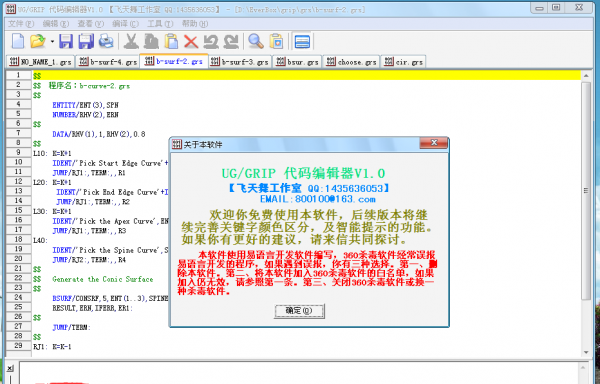
Task: Click the editor vertical scrollbar thumb
Action: click(x=586, y=190)
